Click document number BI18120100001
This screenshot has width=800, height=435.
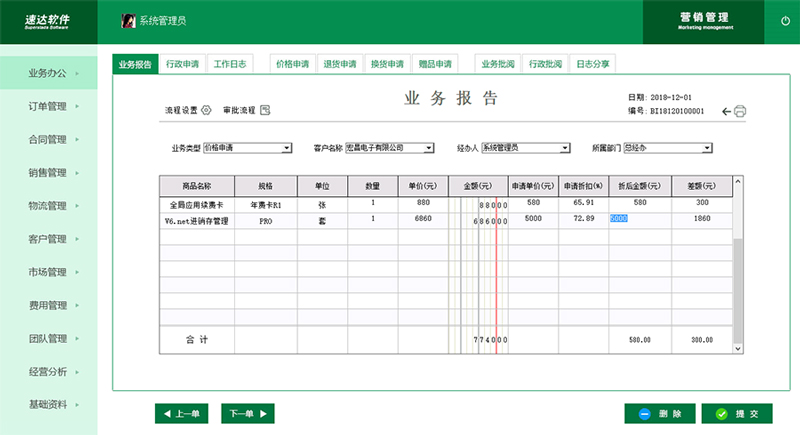(x=677, y=111)
